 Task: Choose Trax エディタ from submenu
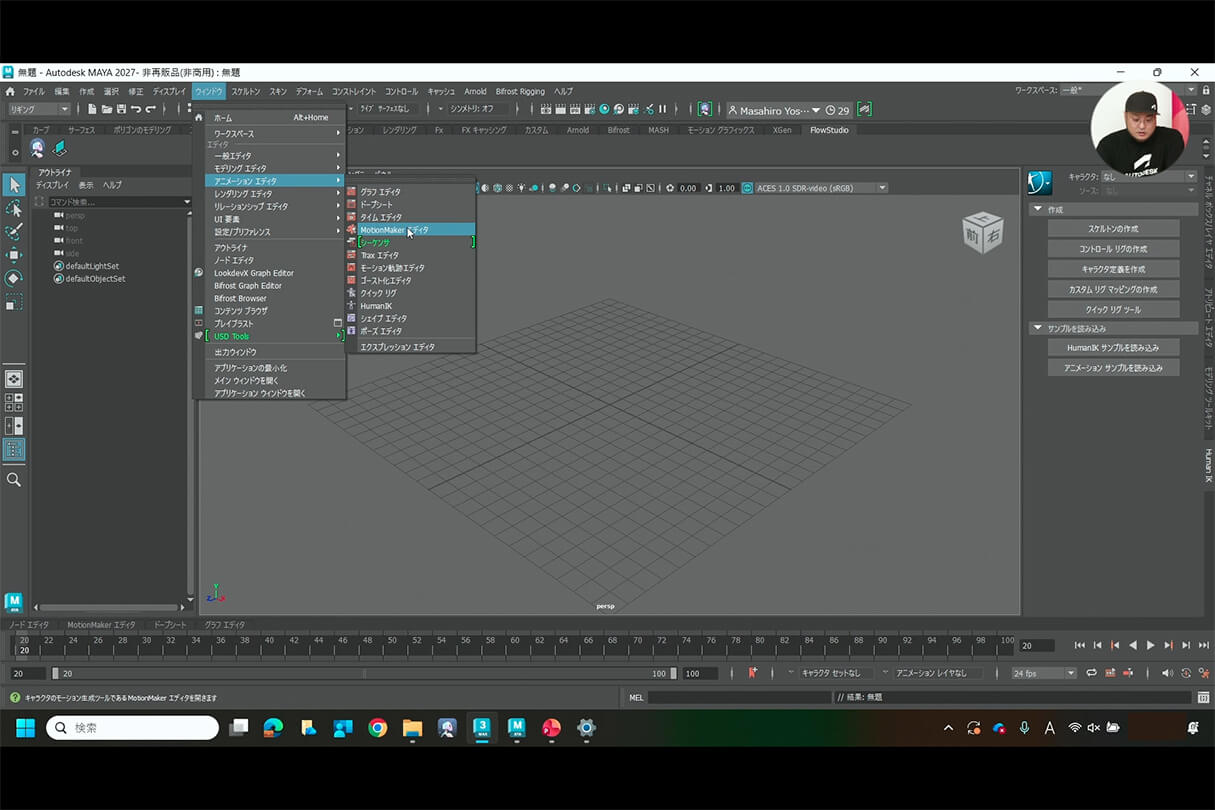(x=411, y=255)
